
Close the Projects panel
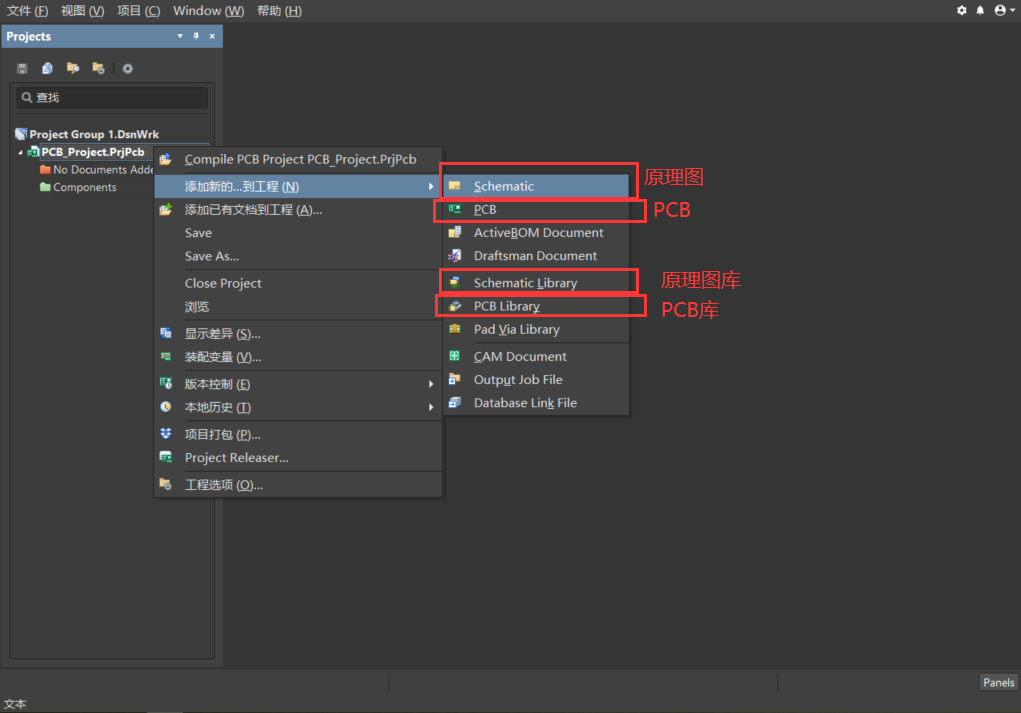pos(212,36)
